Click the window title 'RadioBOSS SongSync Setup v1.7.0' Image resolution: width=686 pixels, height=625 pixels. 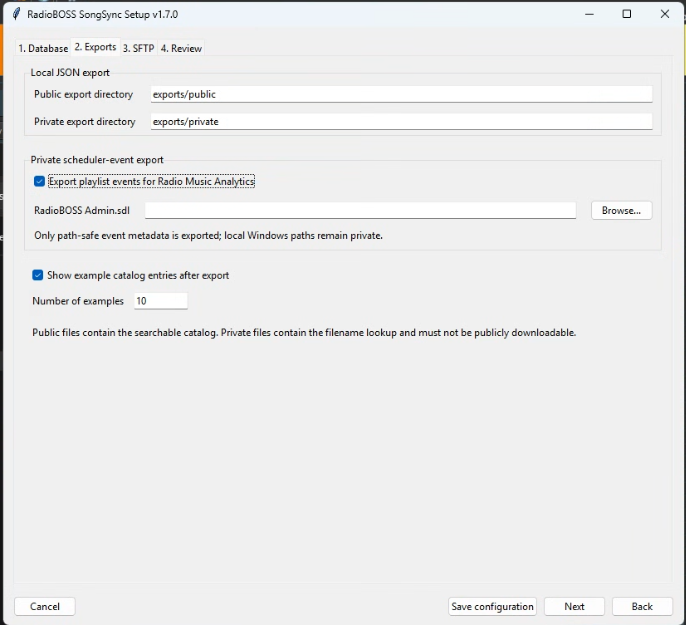tap(102, 14)
